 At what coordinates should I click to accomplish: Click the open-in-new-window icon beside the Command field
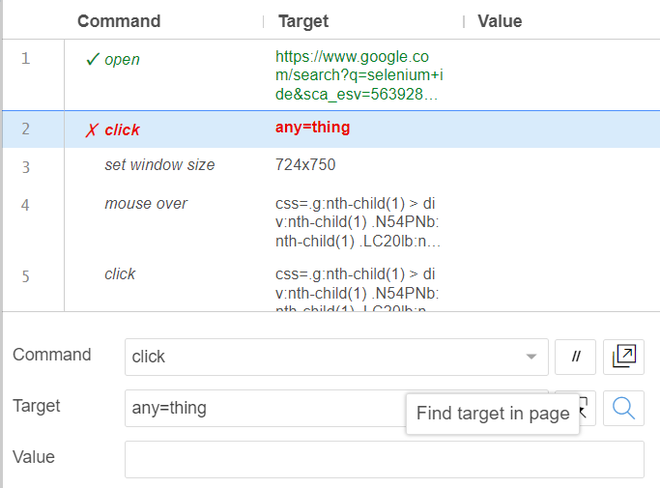624,356
